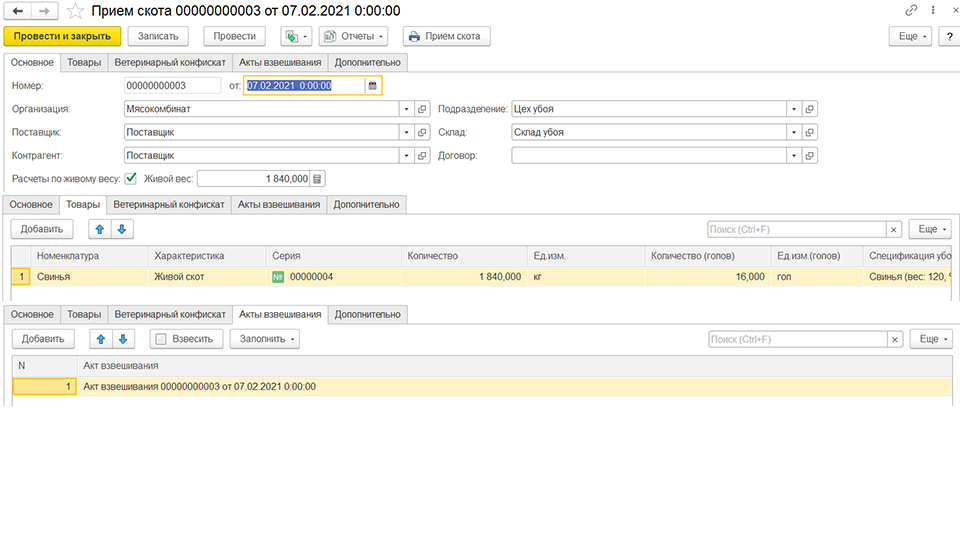Open the Еще menu in the Товары section
Image resolution: width=960 pixels, height=560 pixels.
click(x=930, y=229)
